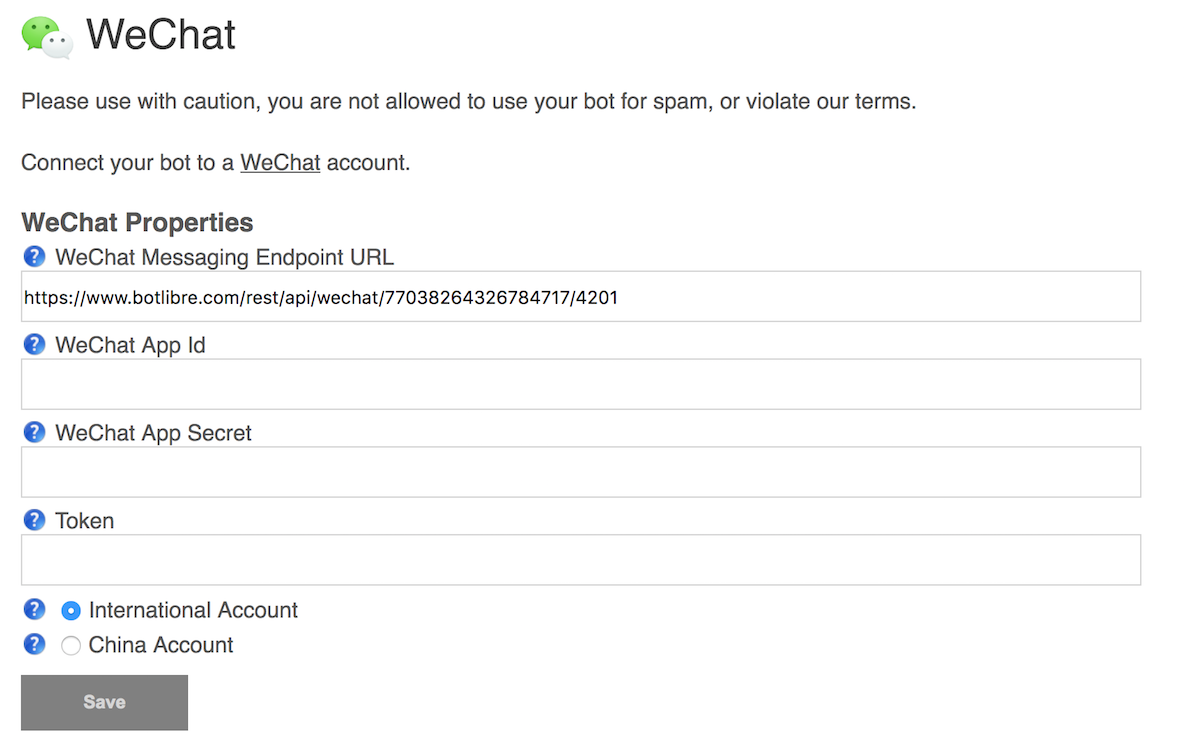Open help icon for International Account
Image resolution: width=1200 pixels, height=746 pixels.
34,609
